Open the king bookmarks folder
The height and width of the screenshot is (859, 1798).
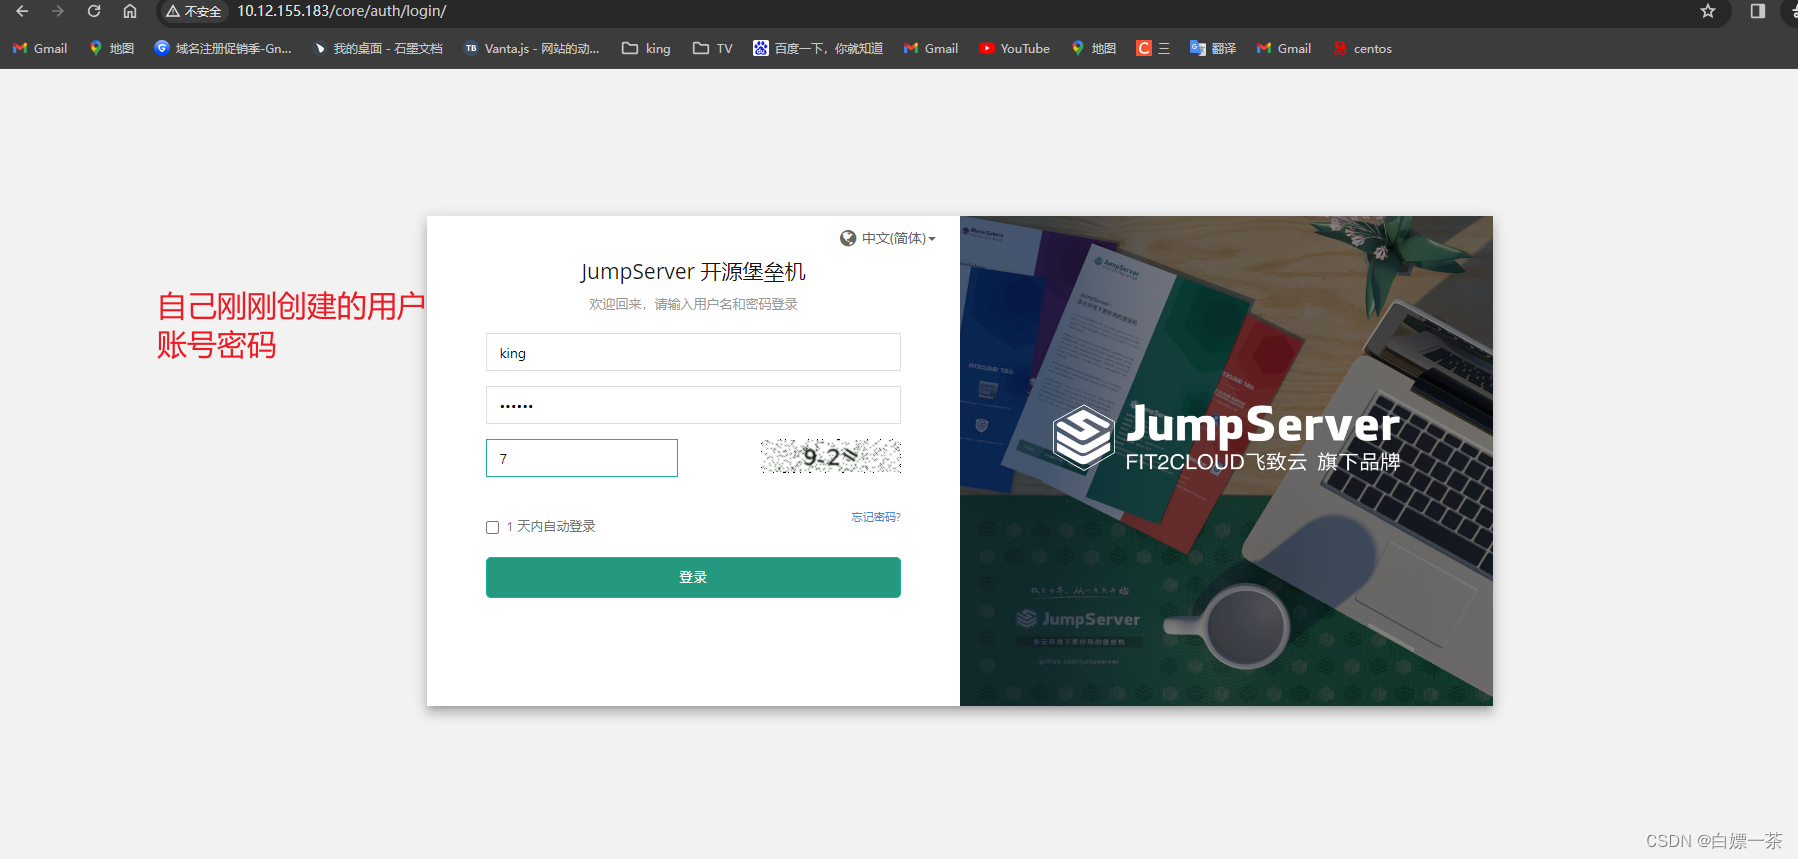coord(646,48)
